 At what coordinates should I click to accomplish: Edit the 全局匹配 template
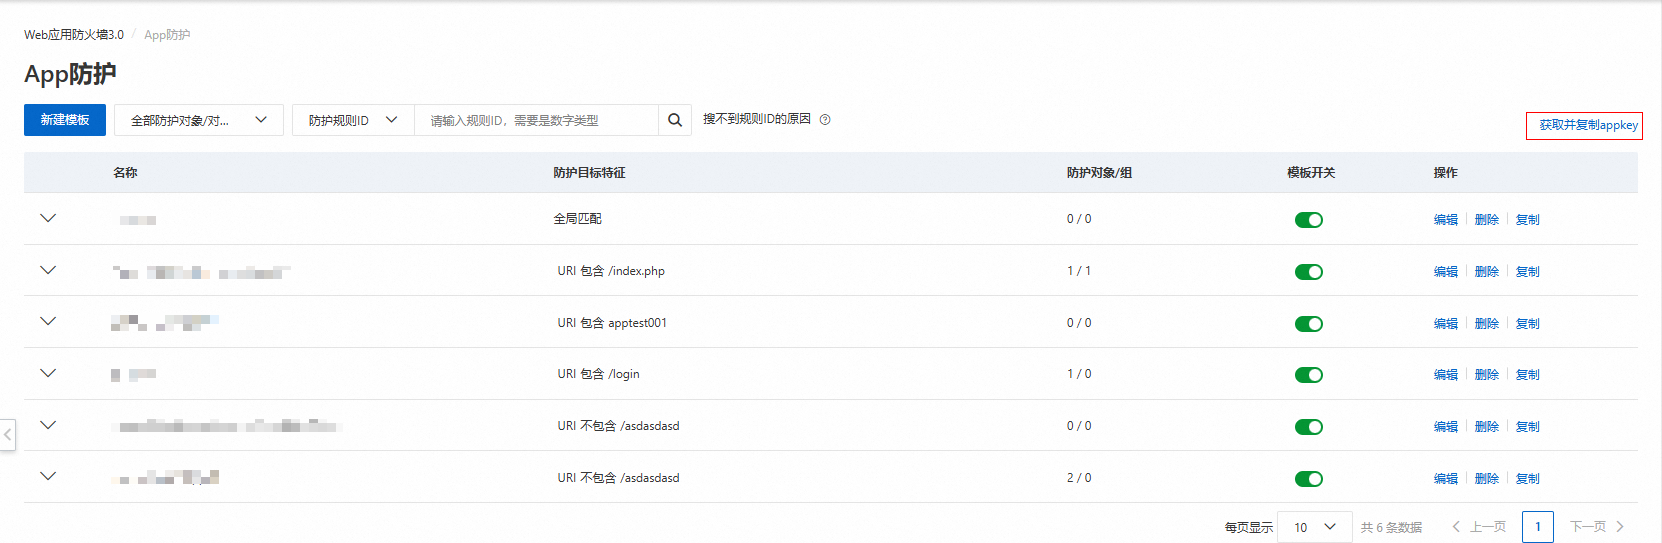tap(1445, 220)
